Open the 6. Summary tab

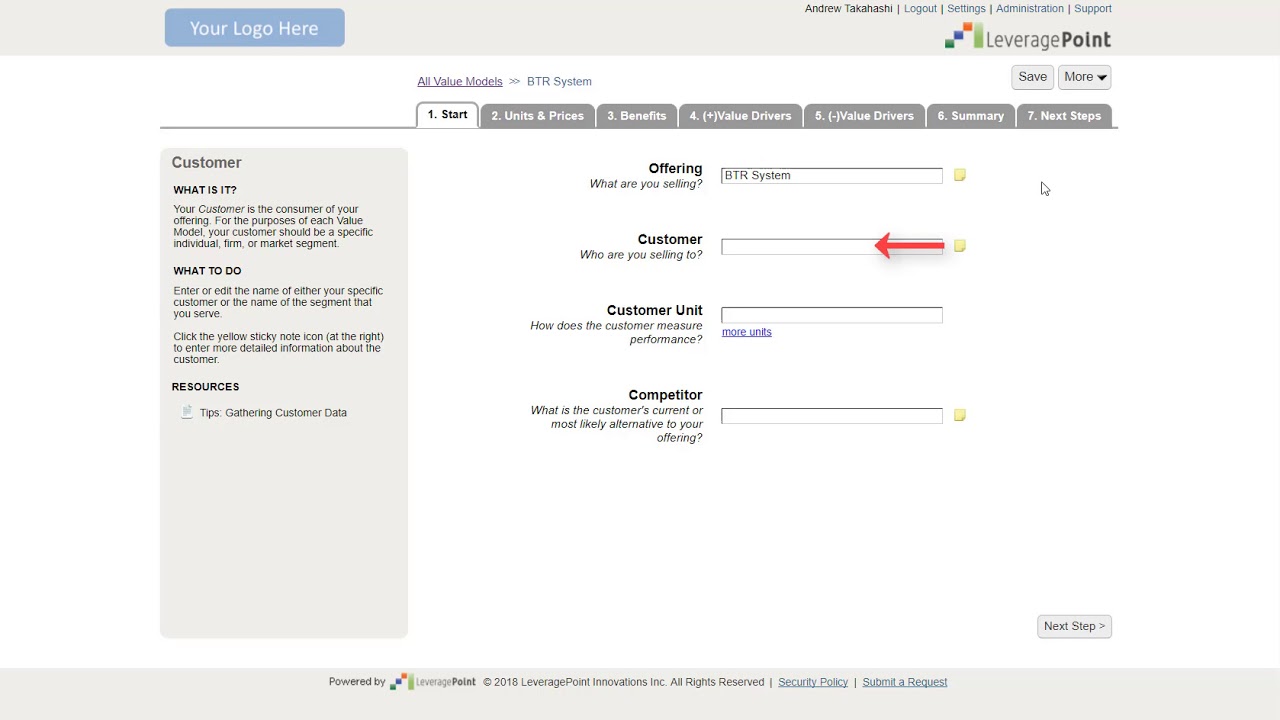[970, 116]
